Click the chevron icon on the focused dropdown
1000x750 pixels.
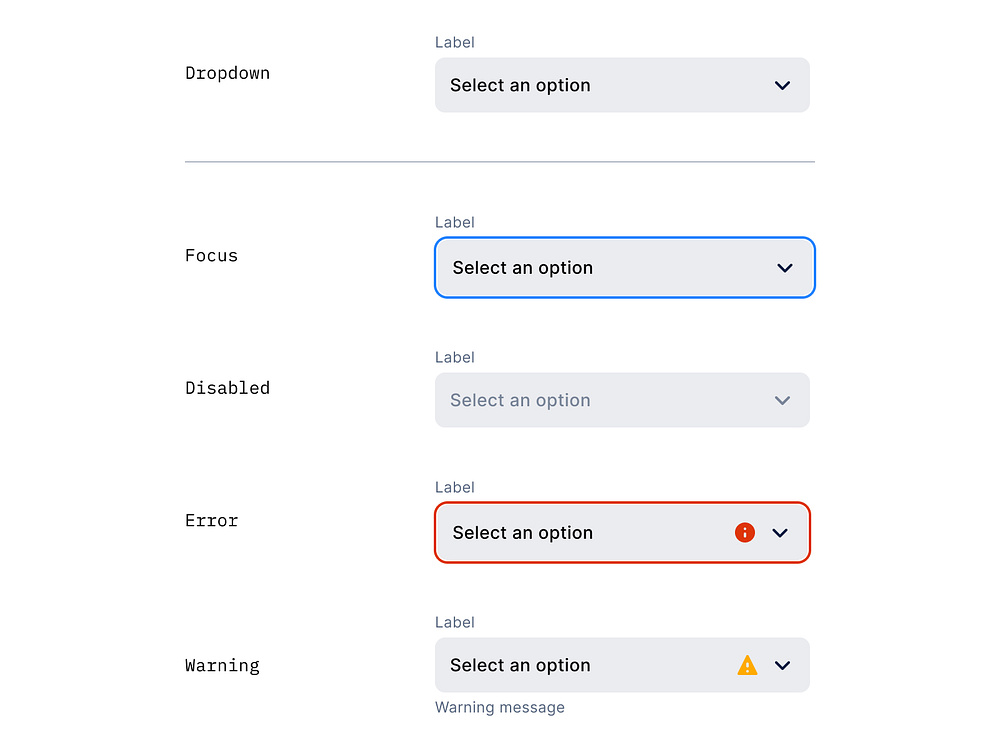[x=784, y=267]
